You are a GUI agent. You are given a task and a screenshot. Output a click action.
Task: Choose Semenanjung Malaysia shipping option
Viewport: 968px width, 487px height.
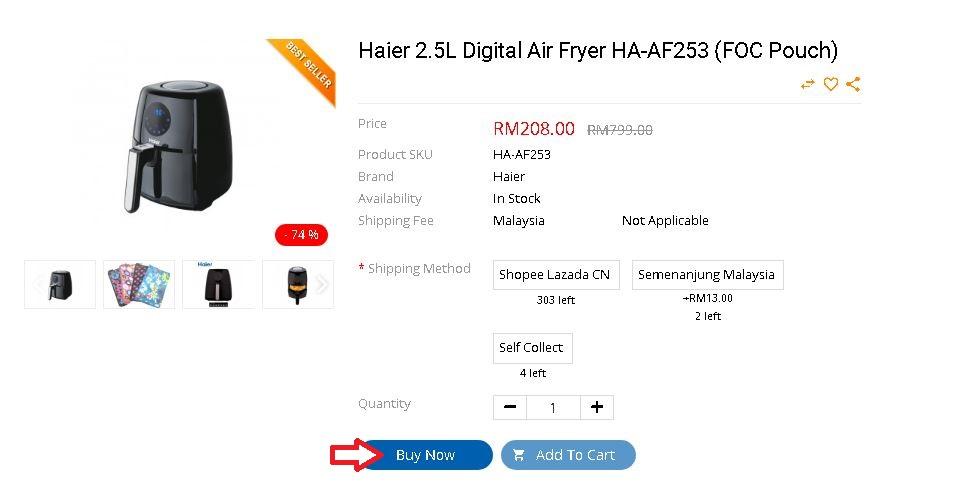[707, 275]
